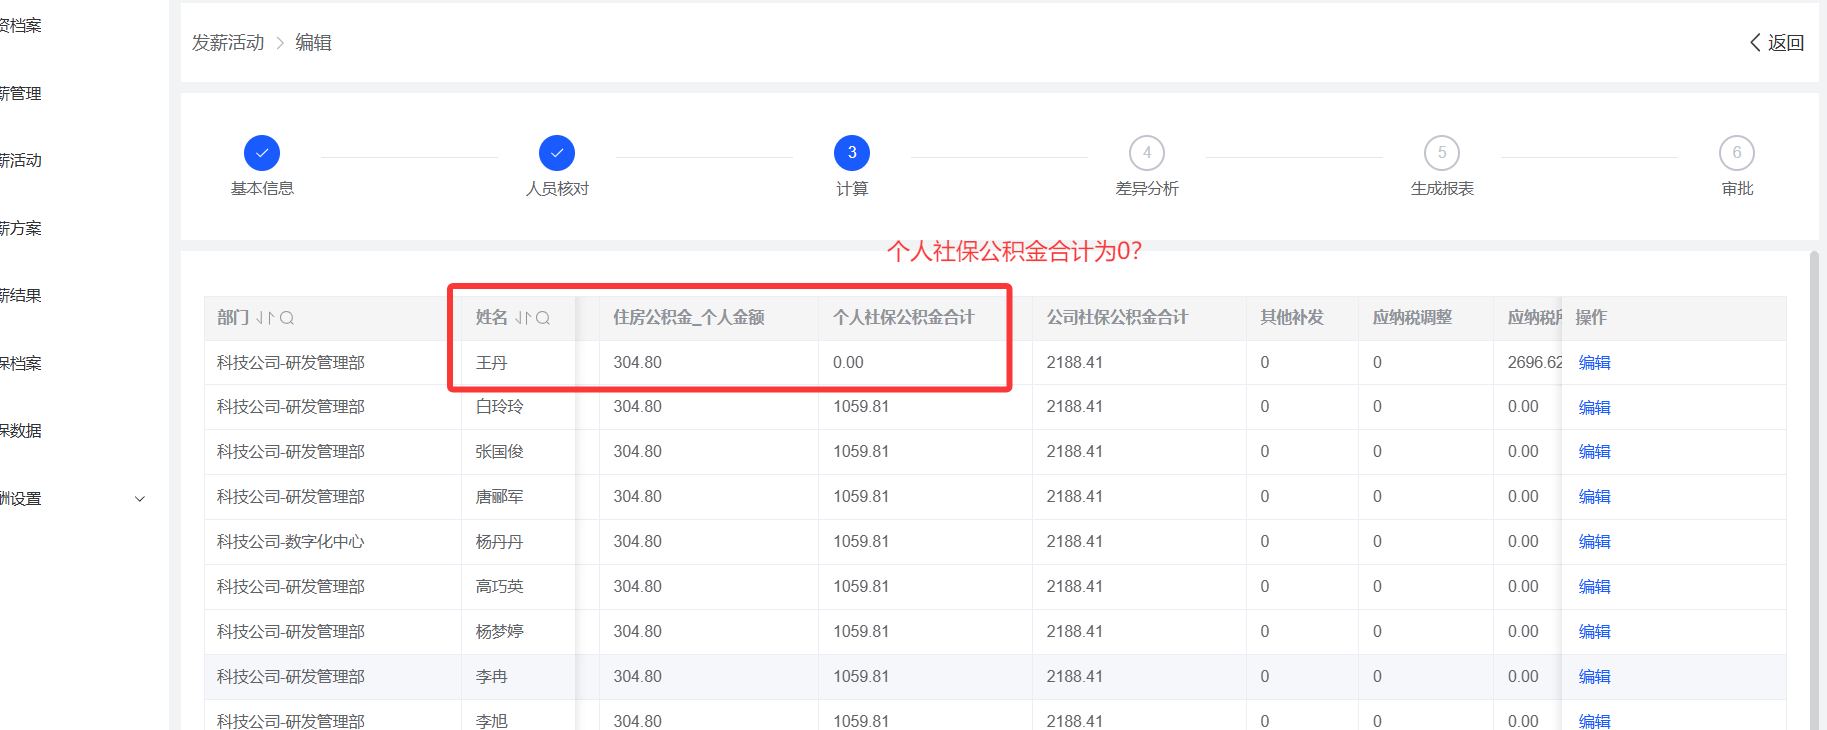Click the completed 基本信息 step checkmark circle
The width and height of the screenshot is (1827, 730).
point(262,153)
